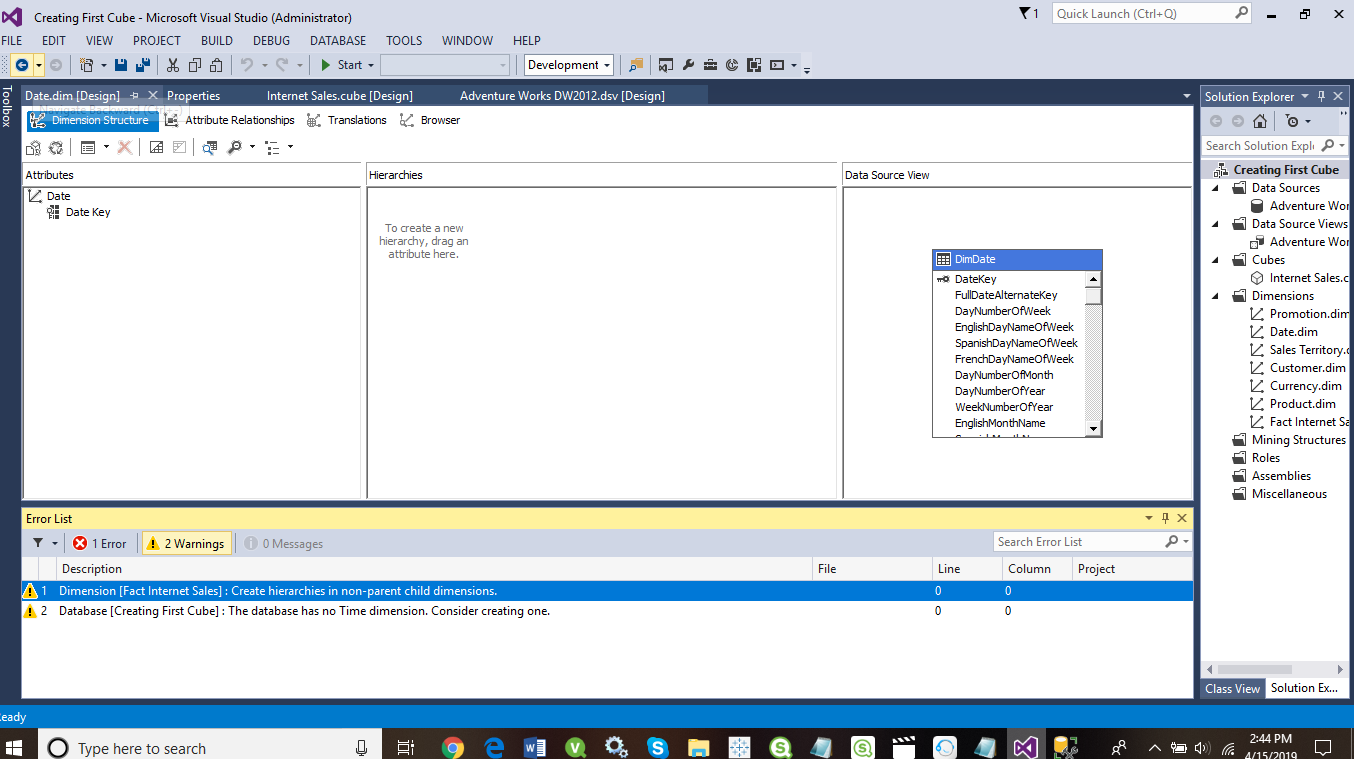Click the Copy toolbar icon

[195, 65]
